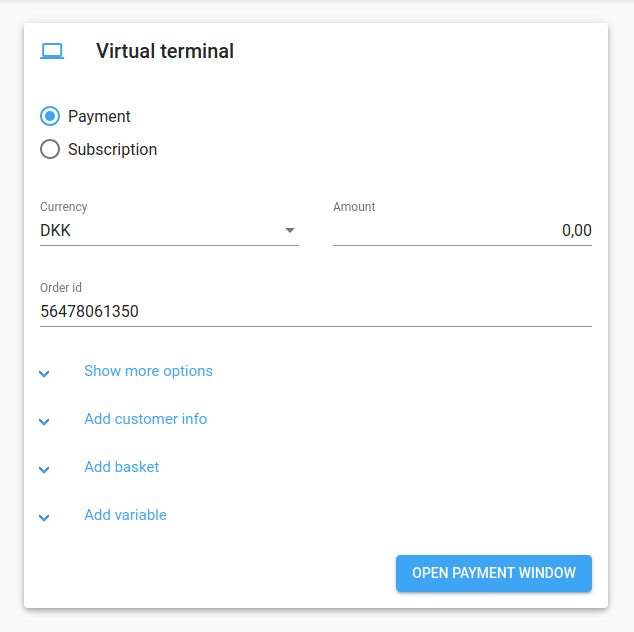
Task: Click the chevron beside Show more options
Action: click(44, 373)
